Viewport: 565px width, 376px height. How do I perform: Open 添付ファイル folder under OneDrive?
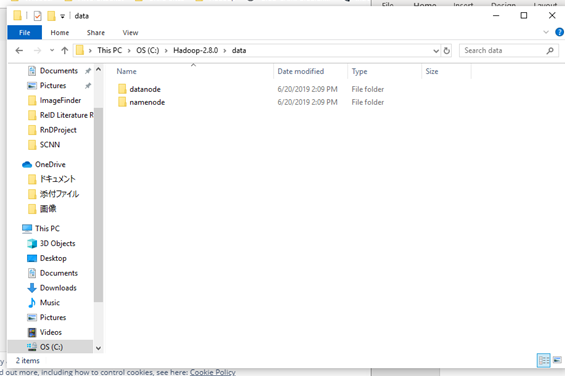pos(59,194)
